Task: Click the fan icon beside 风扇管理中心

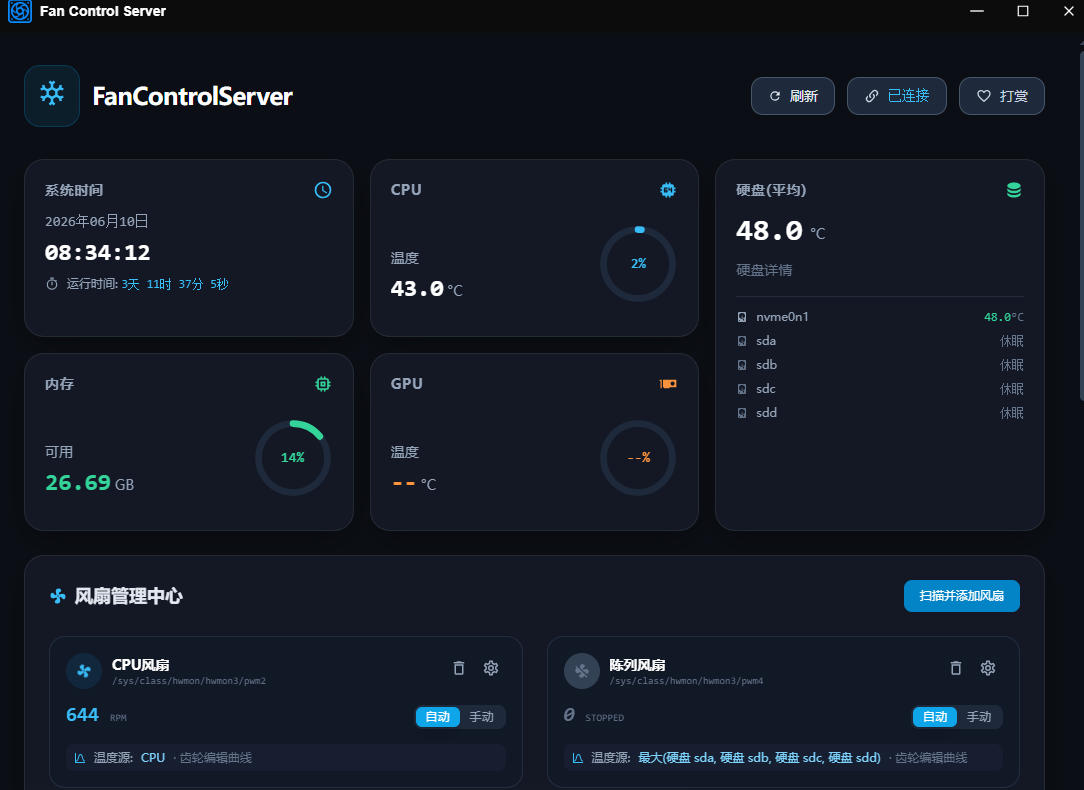Action: click(58, 596)
